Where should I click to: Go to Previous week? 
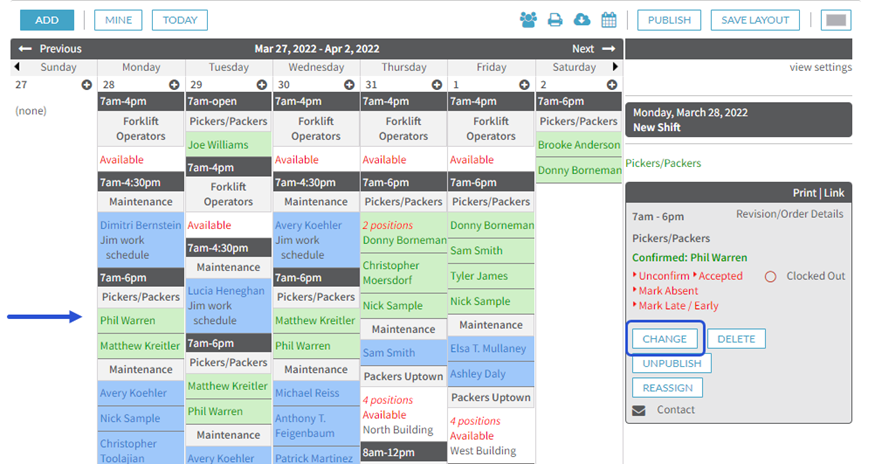(50, 49)
